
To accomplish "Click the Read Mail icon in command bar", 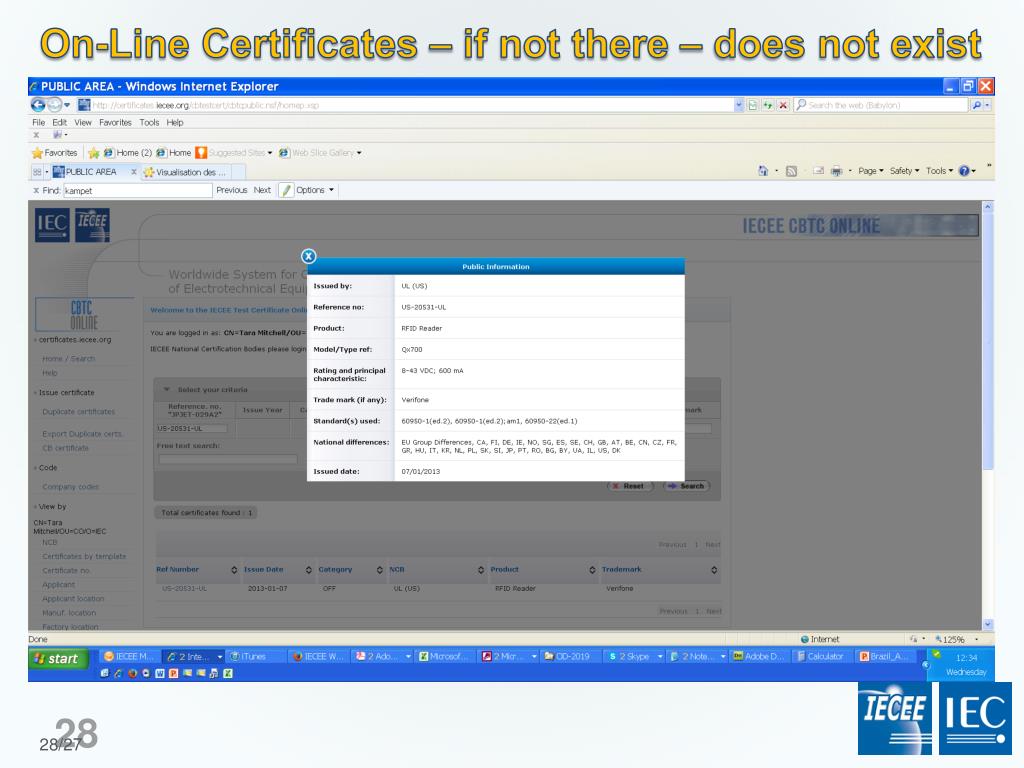I will click(818, 171).
